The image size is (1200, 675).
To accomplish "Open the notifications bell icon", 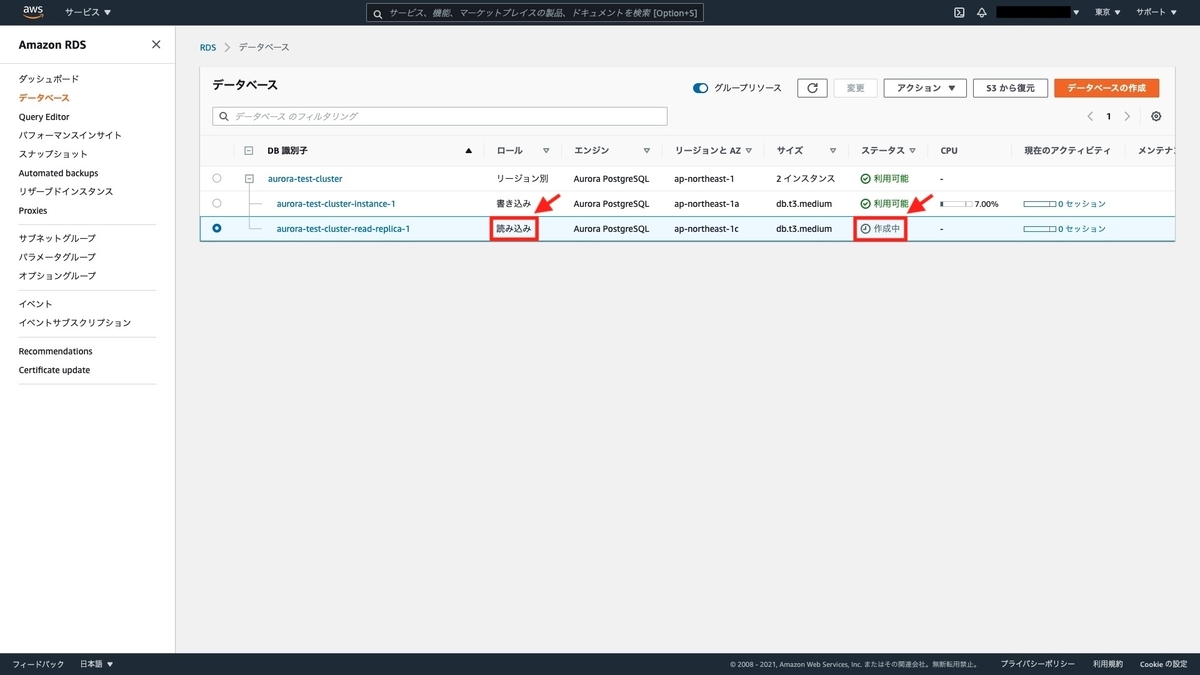I will pyautogui.click(x=982, y=12).
